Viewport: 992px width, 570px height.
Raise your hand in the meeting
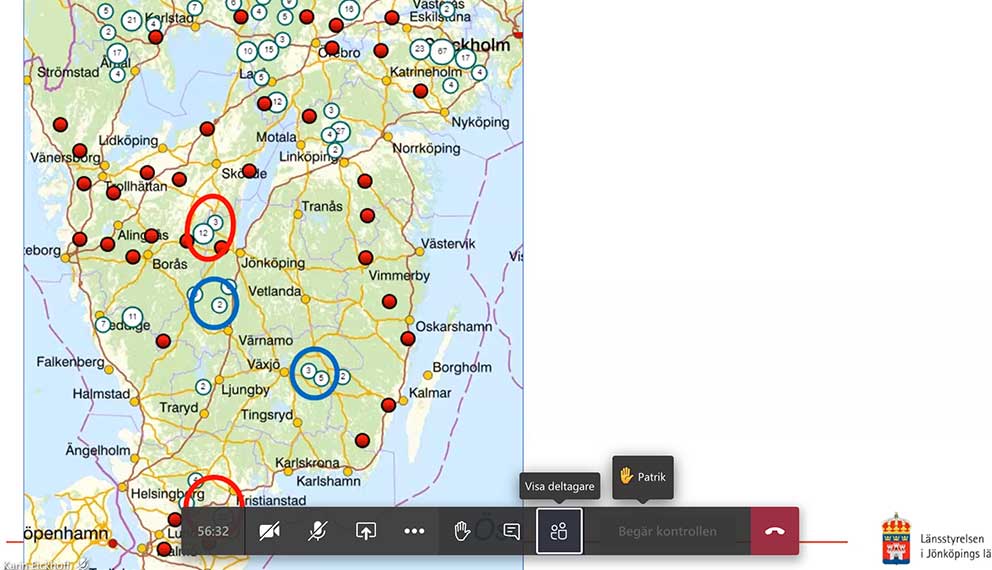pyautogui.click(x=462, y=531)
